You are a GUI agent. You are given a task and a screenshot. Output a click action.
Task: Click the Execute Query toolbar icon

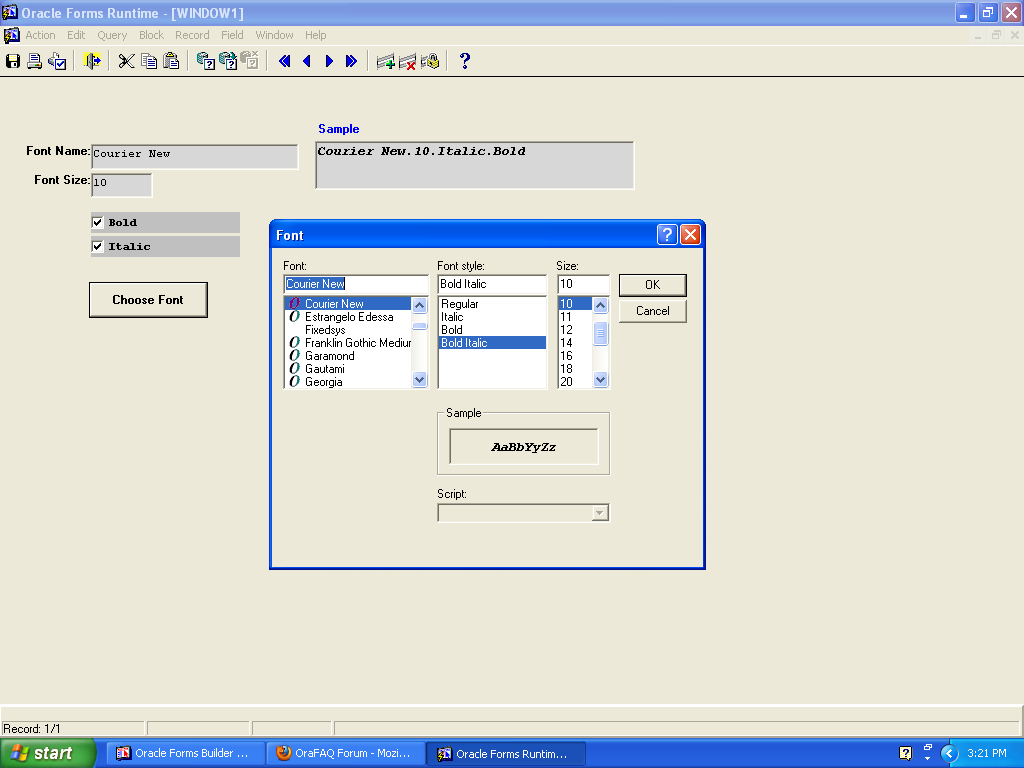click(228, 61)
